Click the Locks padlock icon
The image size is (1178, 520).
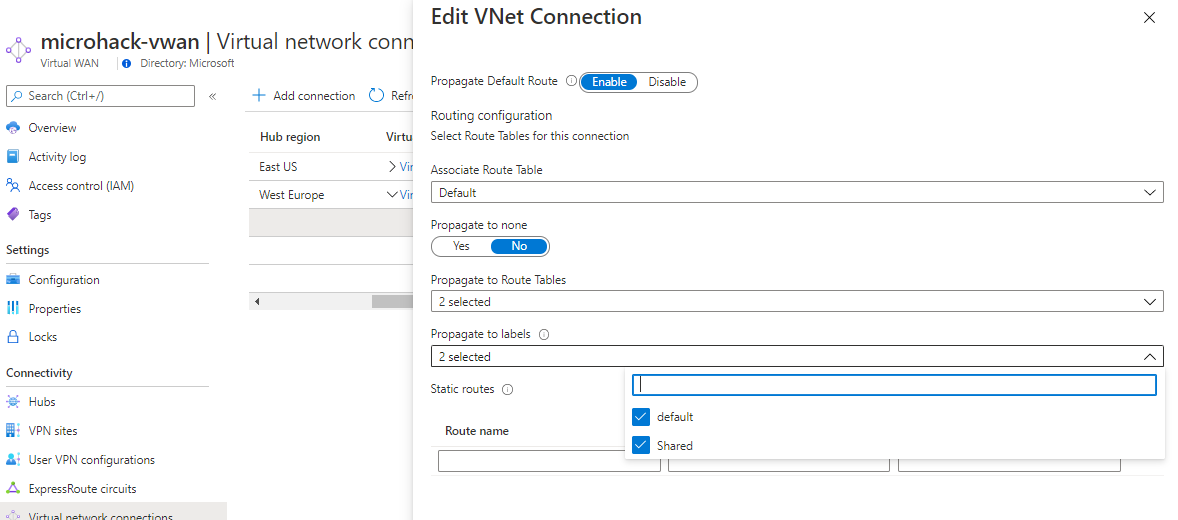[13, 337]
